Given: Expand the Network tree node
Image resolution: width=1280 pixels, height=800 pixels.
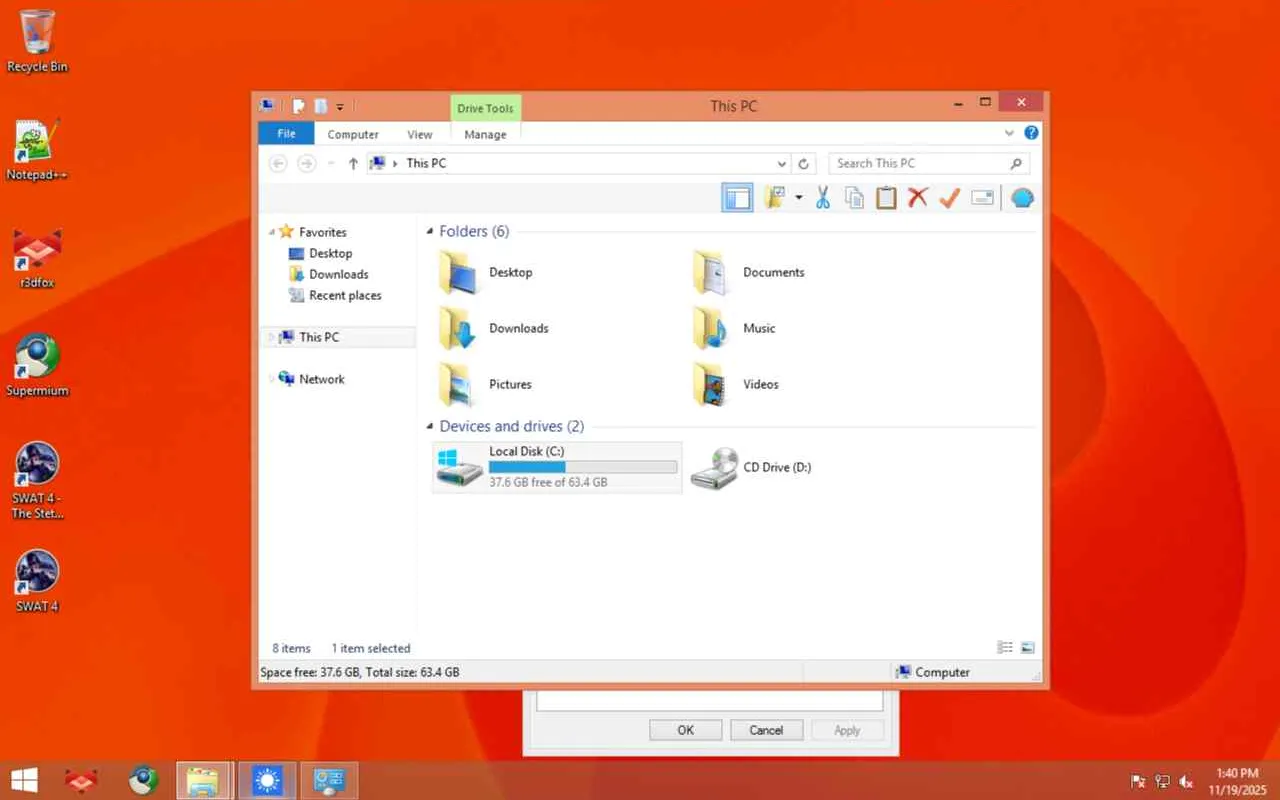Looking at the screenshot, I should click(x=271, y=379).
